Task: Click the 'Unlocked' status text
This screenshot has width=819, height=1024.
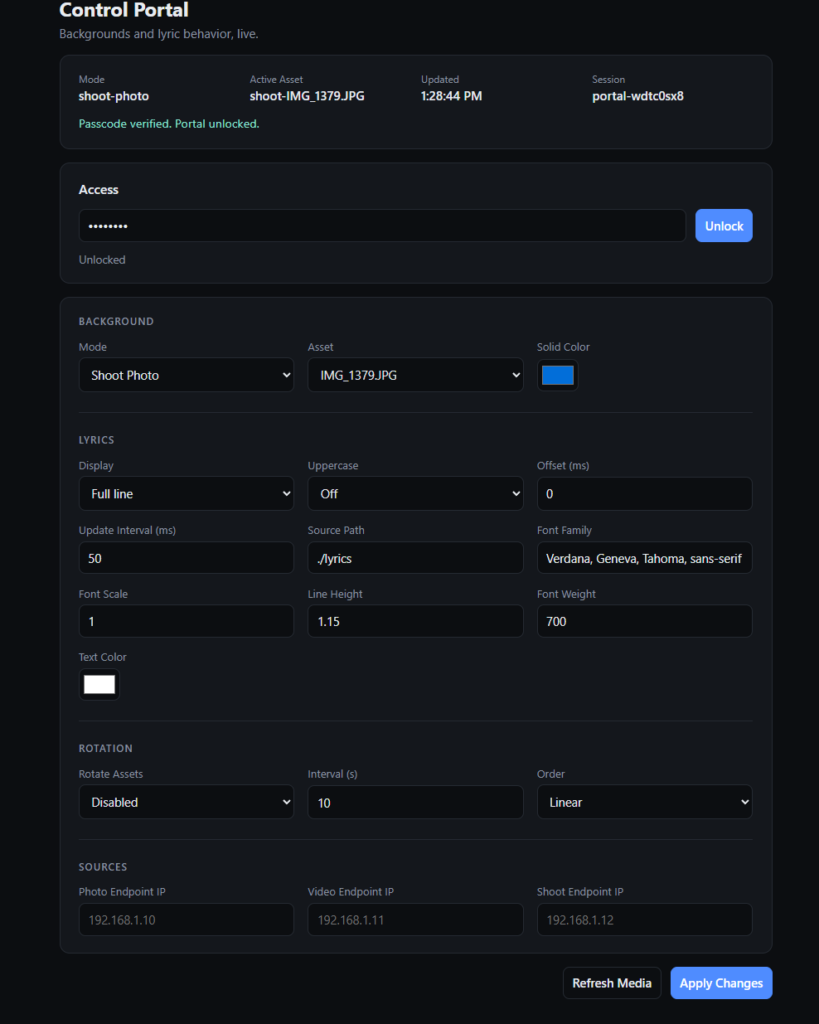Action: pos(102,259)
